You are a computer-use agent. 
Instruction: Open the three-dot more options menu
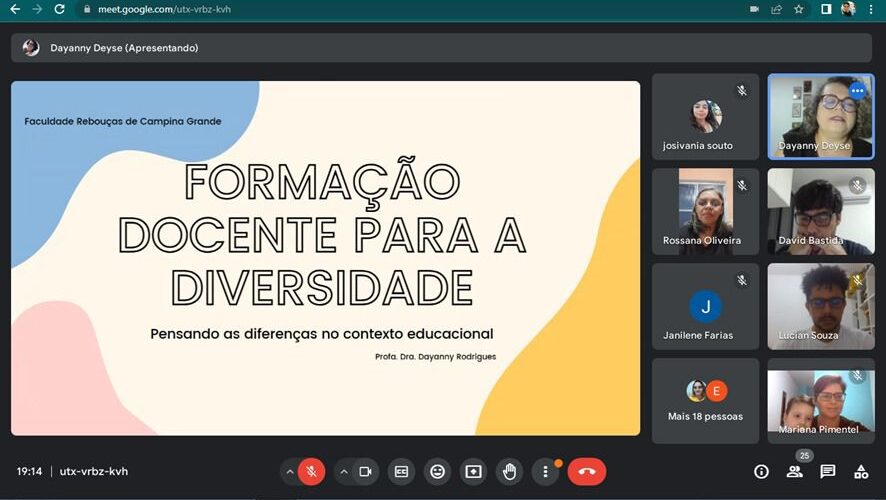click(545, 471)
